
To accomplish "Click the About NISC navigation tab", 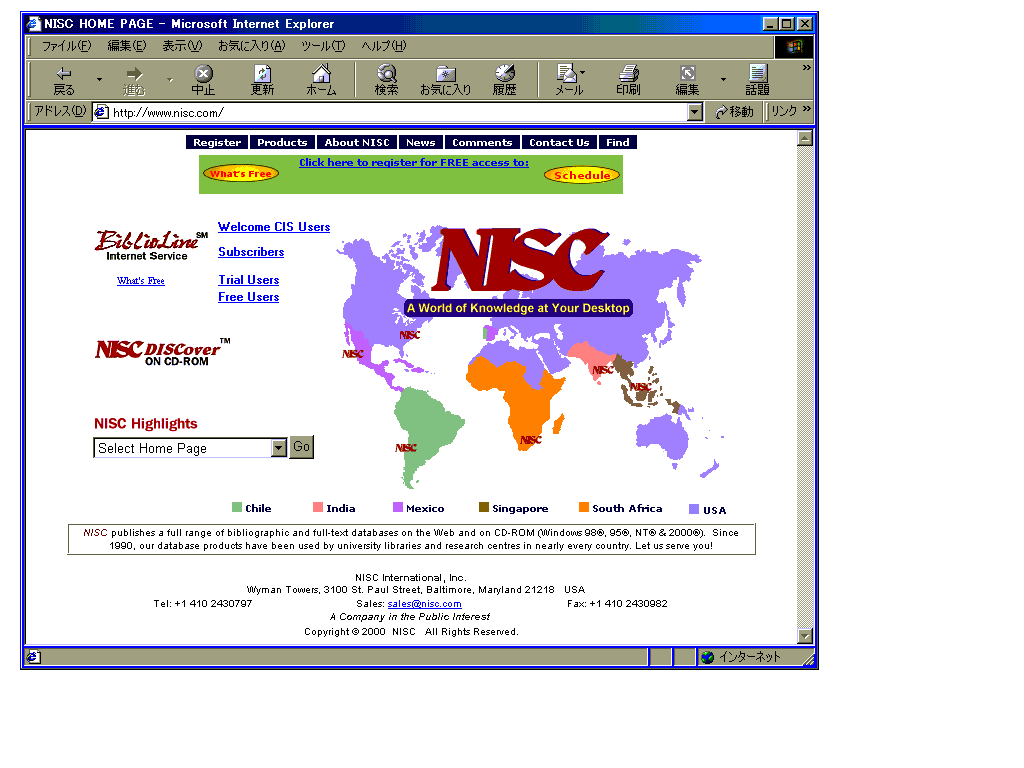I will pos(357,142).
